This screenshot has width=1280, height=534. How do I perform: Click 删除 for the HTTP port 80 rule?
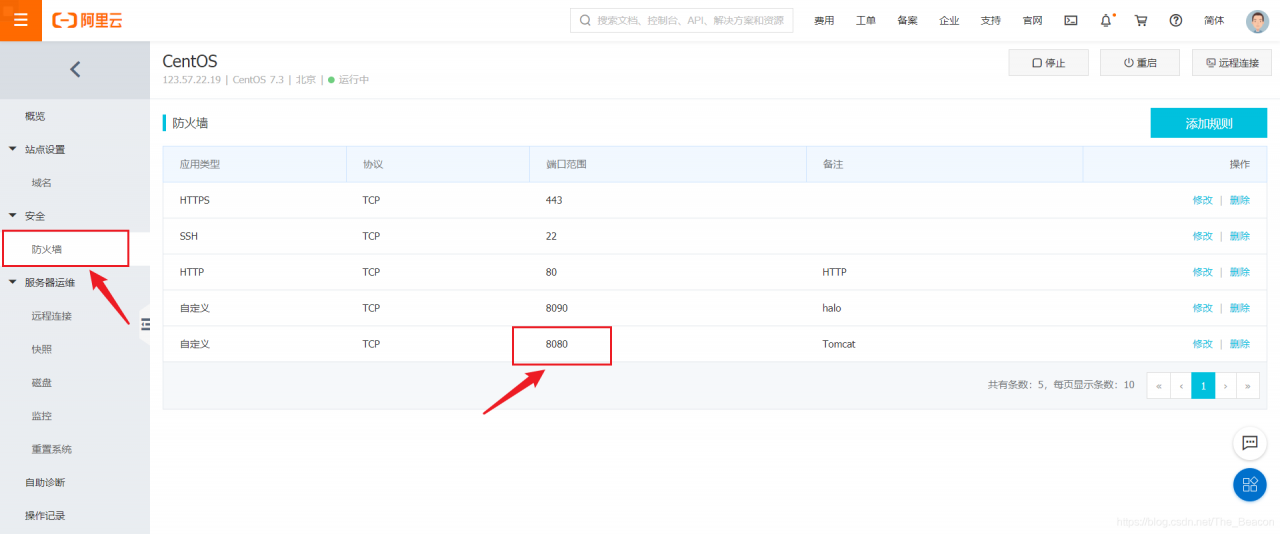point(1240,272)
